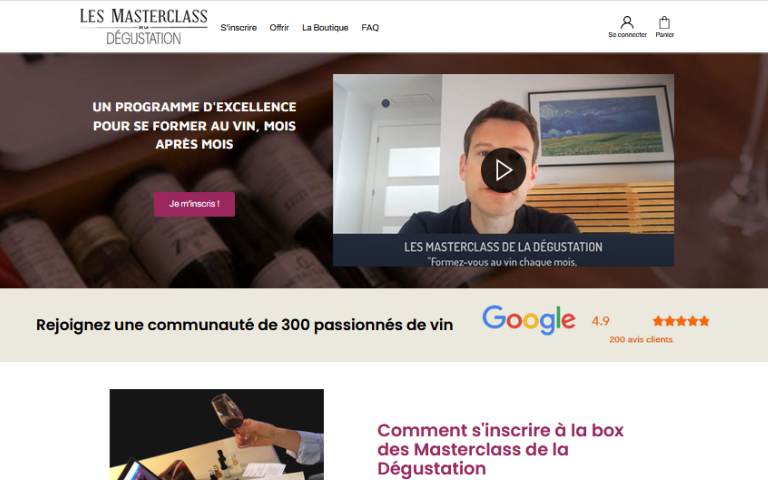The width and height of the screenshot is (768, 480).
Task: Play the presentation video
Action: point(503,170)
